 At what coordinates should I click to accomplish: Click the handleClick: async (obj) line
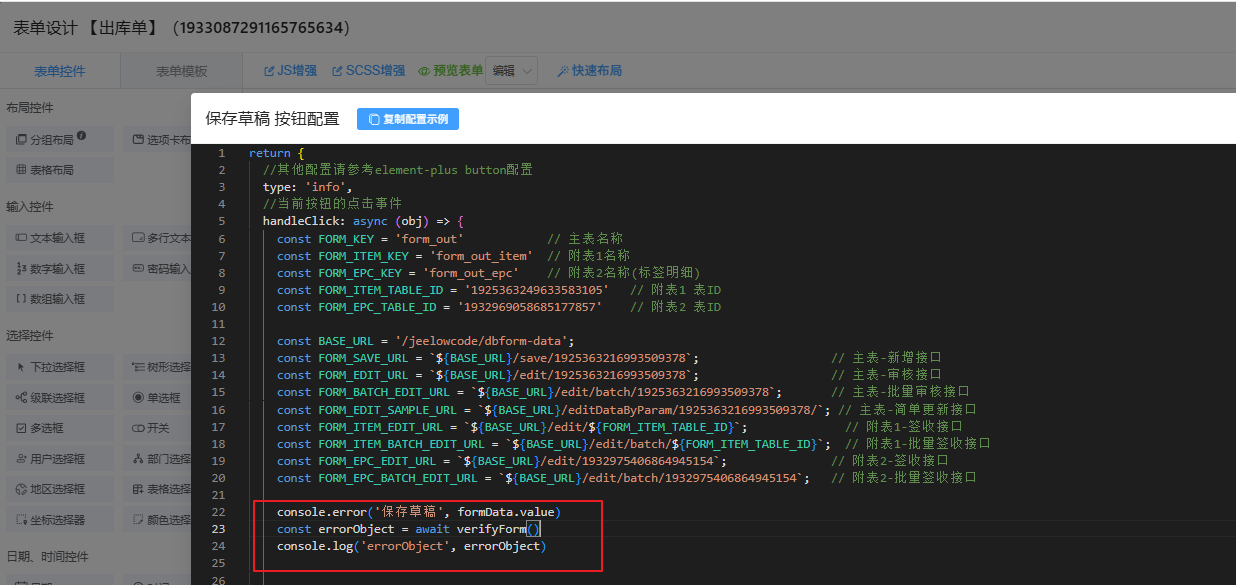(363, 221)
